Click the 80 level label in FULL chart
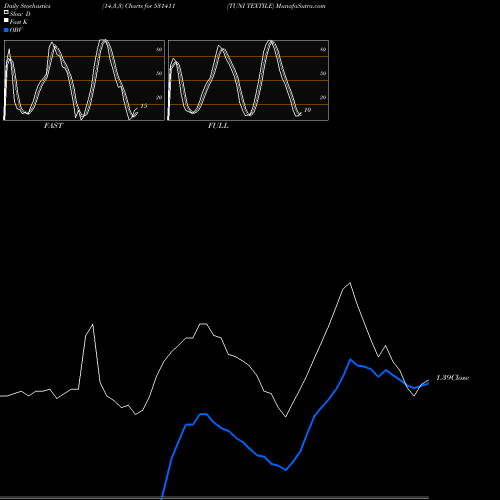500x500 pixels. click(x=323, y=49)
